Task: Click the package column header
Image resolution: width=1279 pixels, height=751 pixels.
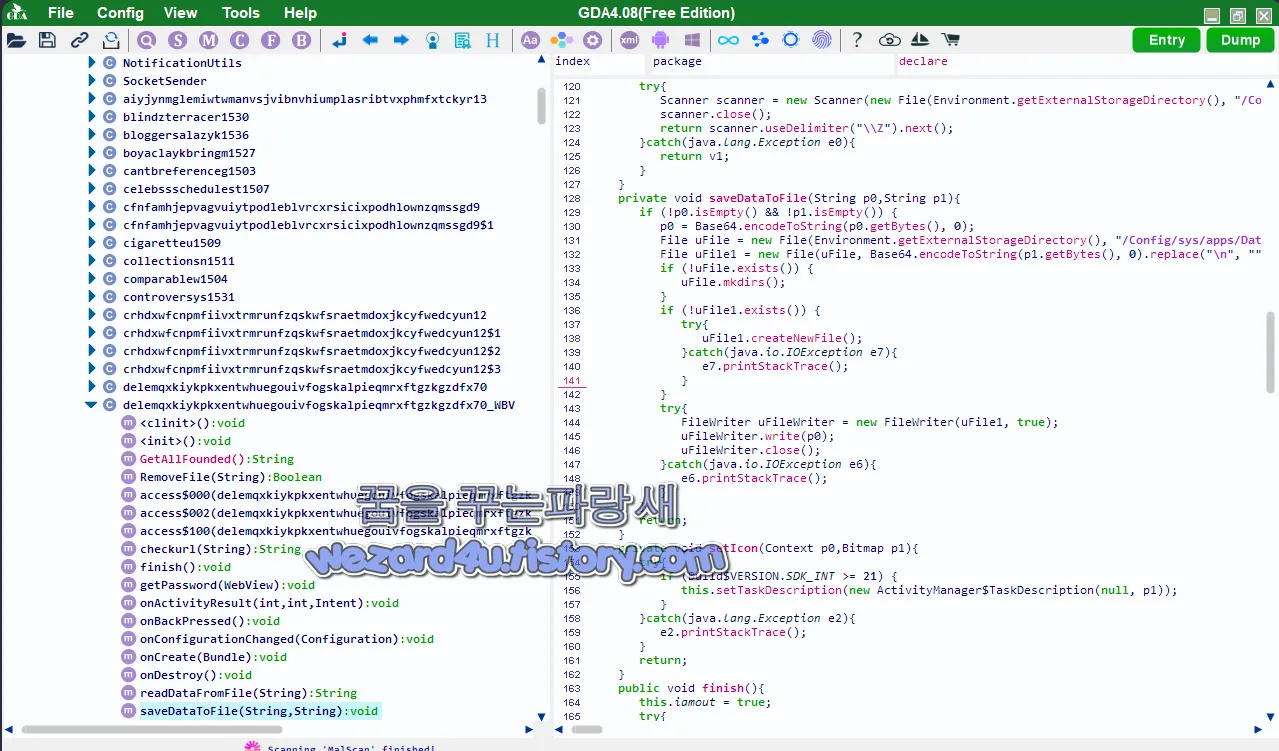Action: point(678,61)
